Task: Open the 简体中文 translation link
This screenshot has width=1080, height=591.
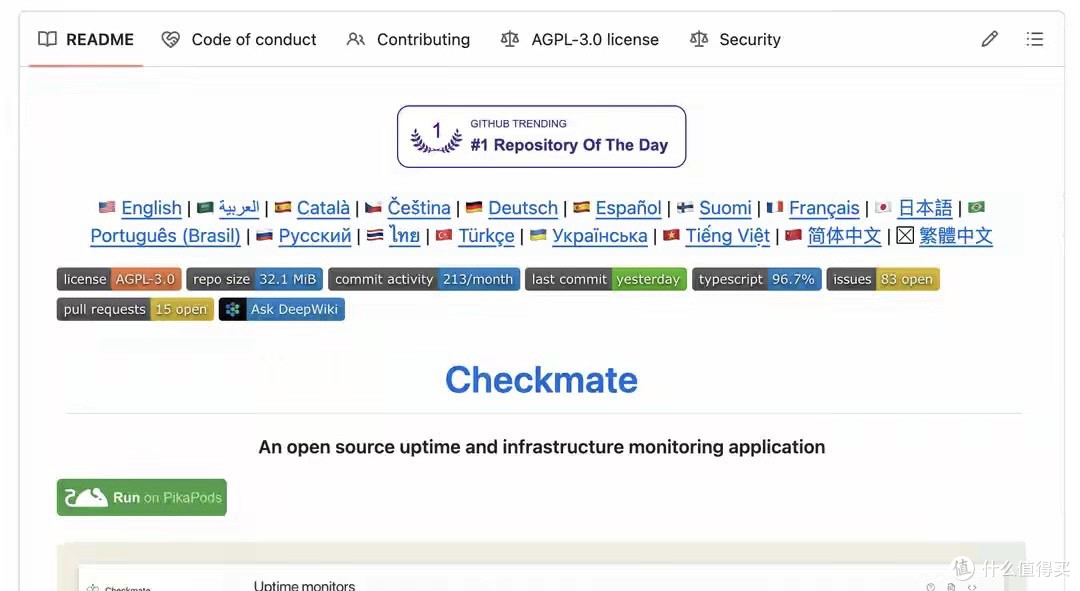Action: tap(844, 236)
